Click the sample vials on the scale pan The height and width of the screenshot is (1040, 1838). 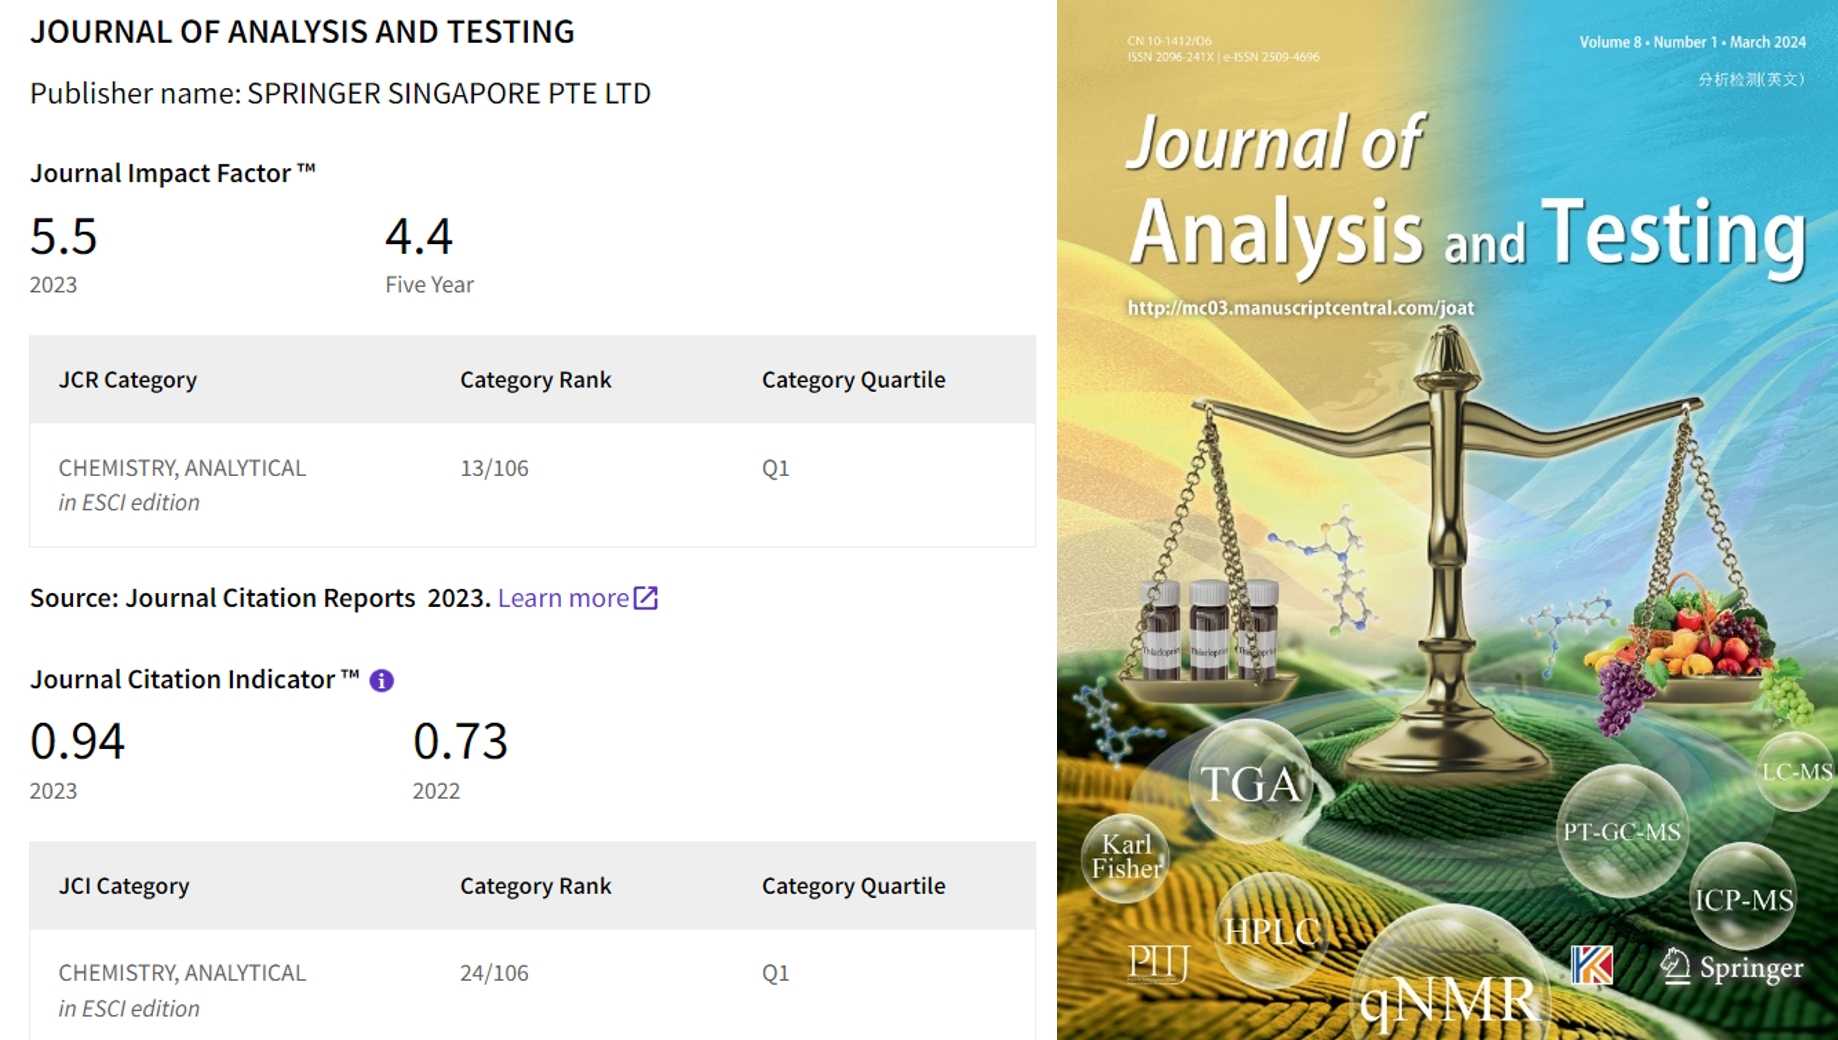click(x=1208, y=630)
